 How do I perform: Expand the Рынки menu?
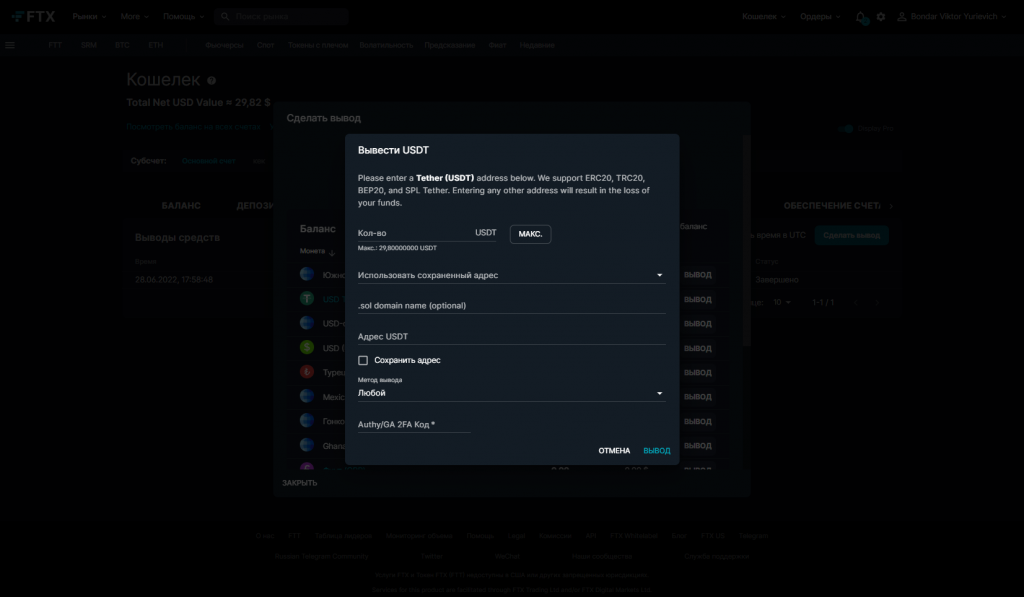coord(89,16)
